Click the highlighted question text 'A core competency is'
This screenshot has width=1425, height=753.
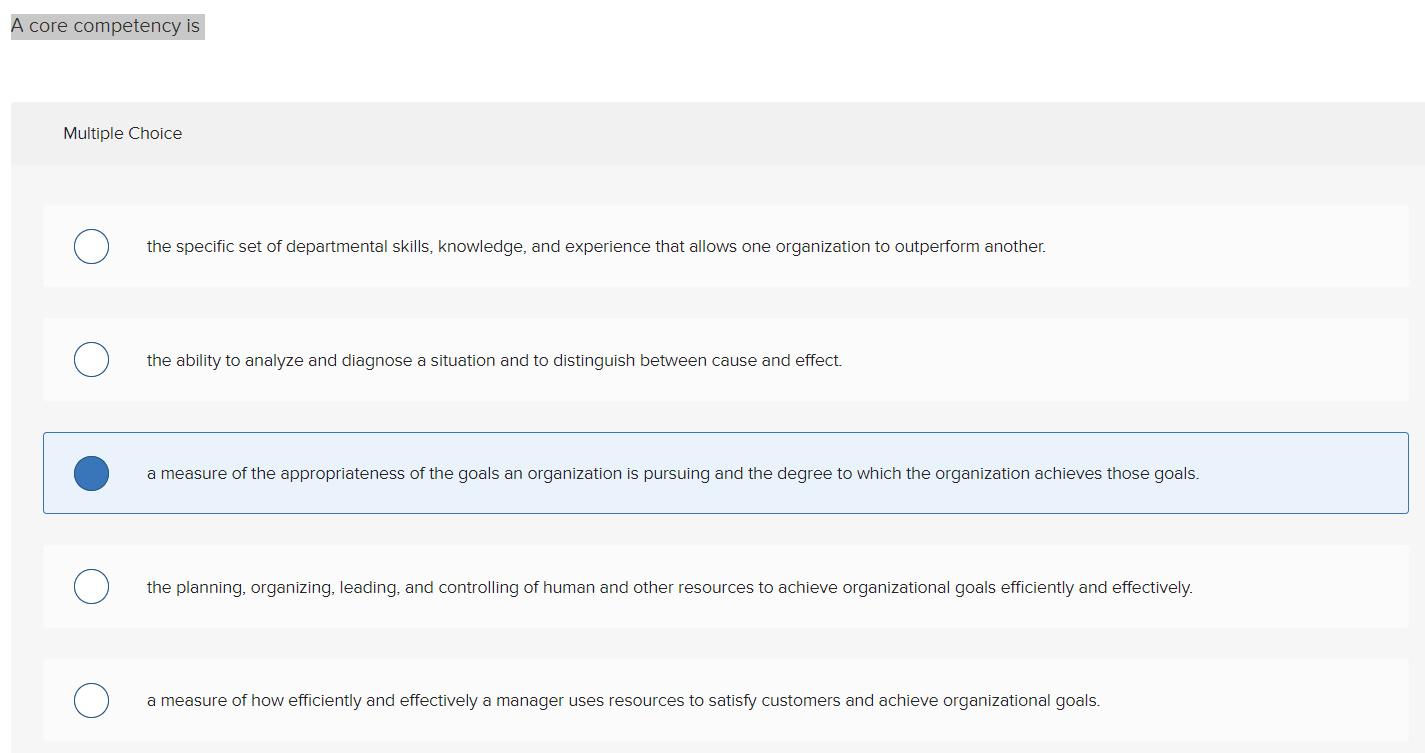(105, 25)
